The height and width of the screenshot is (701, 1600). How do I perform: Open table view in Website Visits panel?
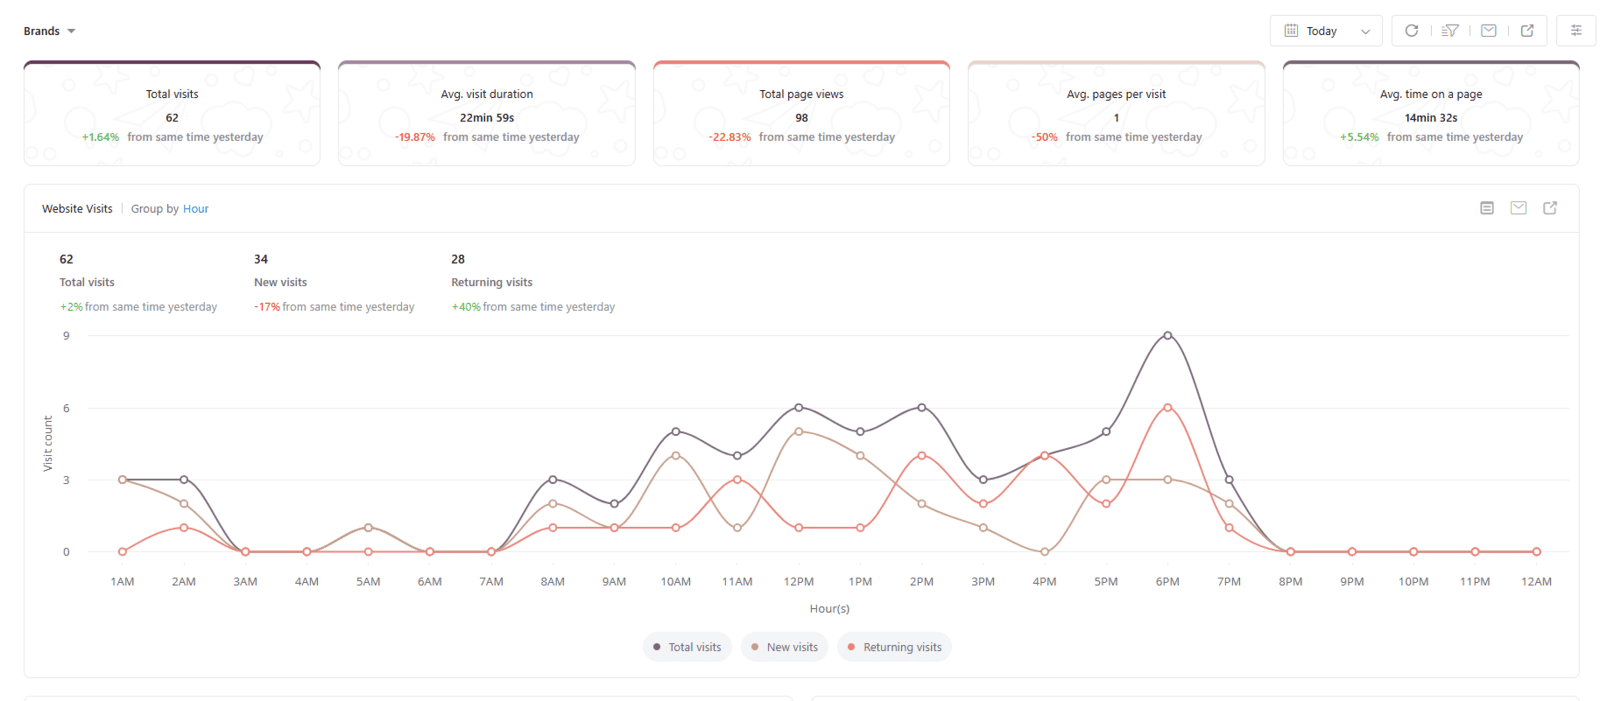coord(1487,208)
